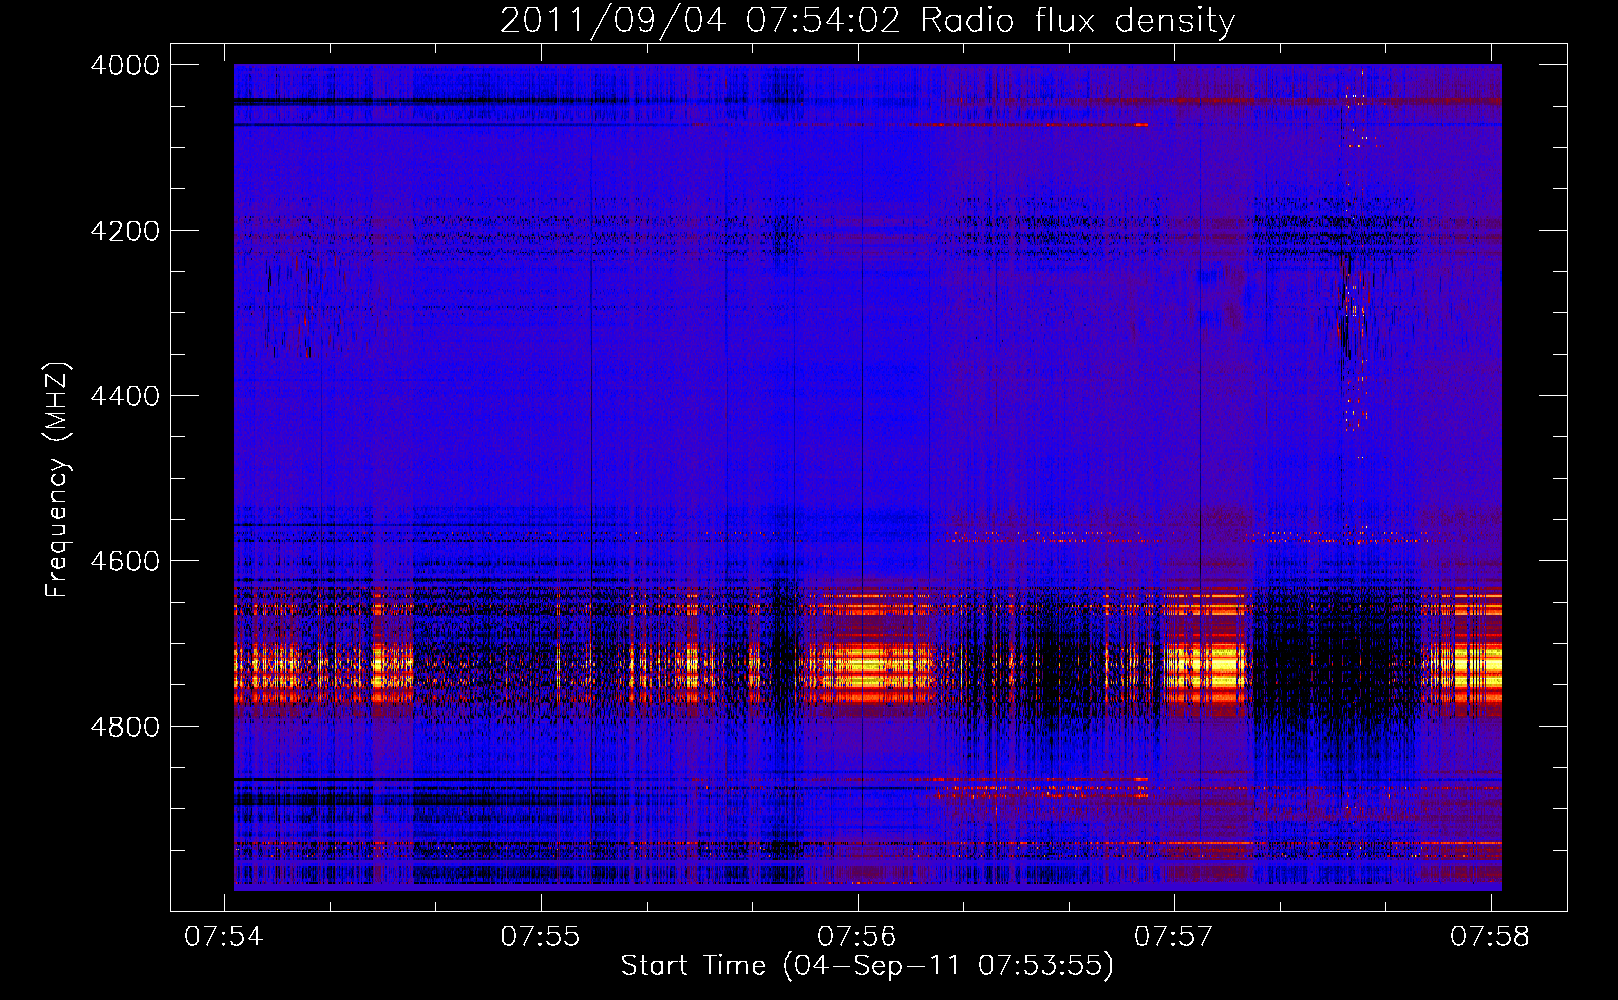Screen dimensions: 1618x1000
Task: Click the 07:58 time axis label
Action: pyautogui.click(x=1490, y=937)
